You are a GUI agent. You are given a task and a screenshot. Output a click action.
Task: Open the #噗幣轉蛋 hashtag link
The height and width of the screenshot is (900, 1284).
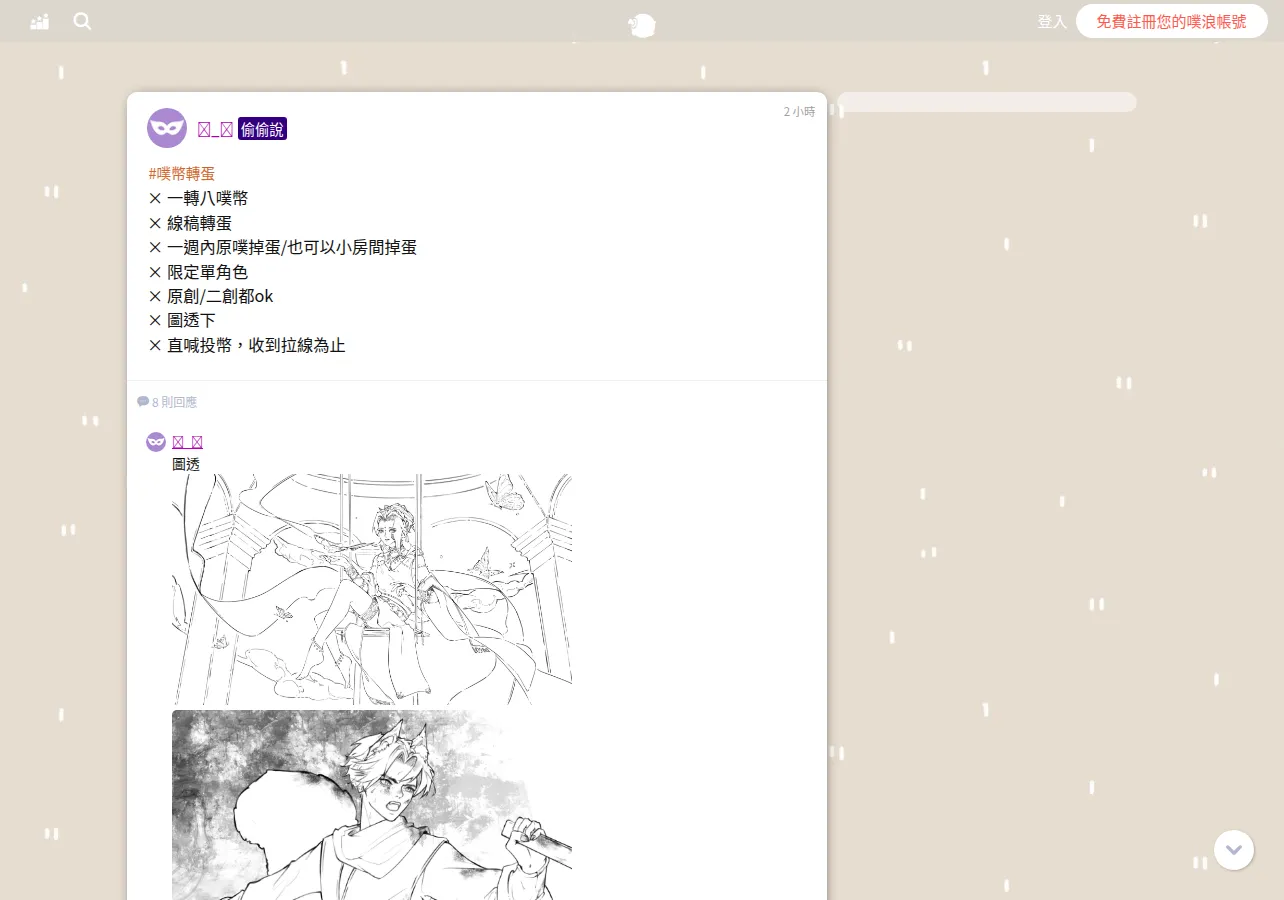pyautogui.click(x=181, y=174)
